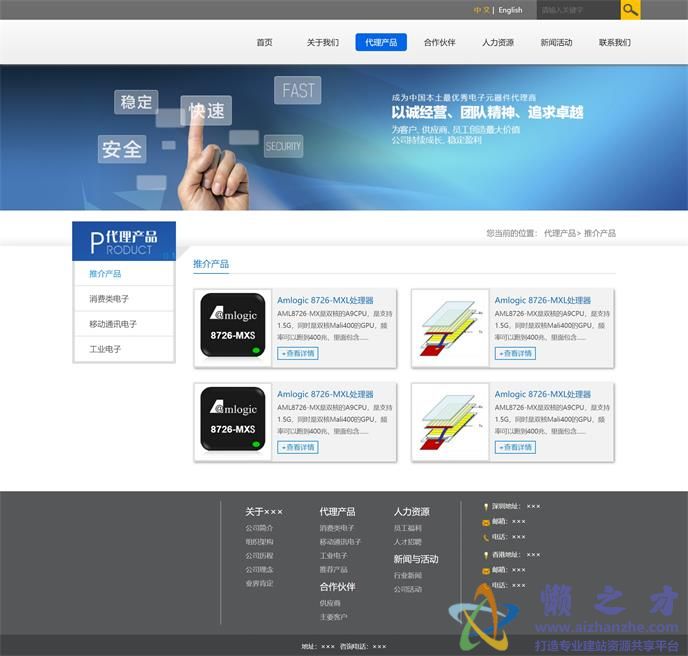
Task: Open 合作伙伴 (Partners) in the top navigation
Action: pyautogui.click(x=439, y=43)
